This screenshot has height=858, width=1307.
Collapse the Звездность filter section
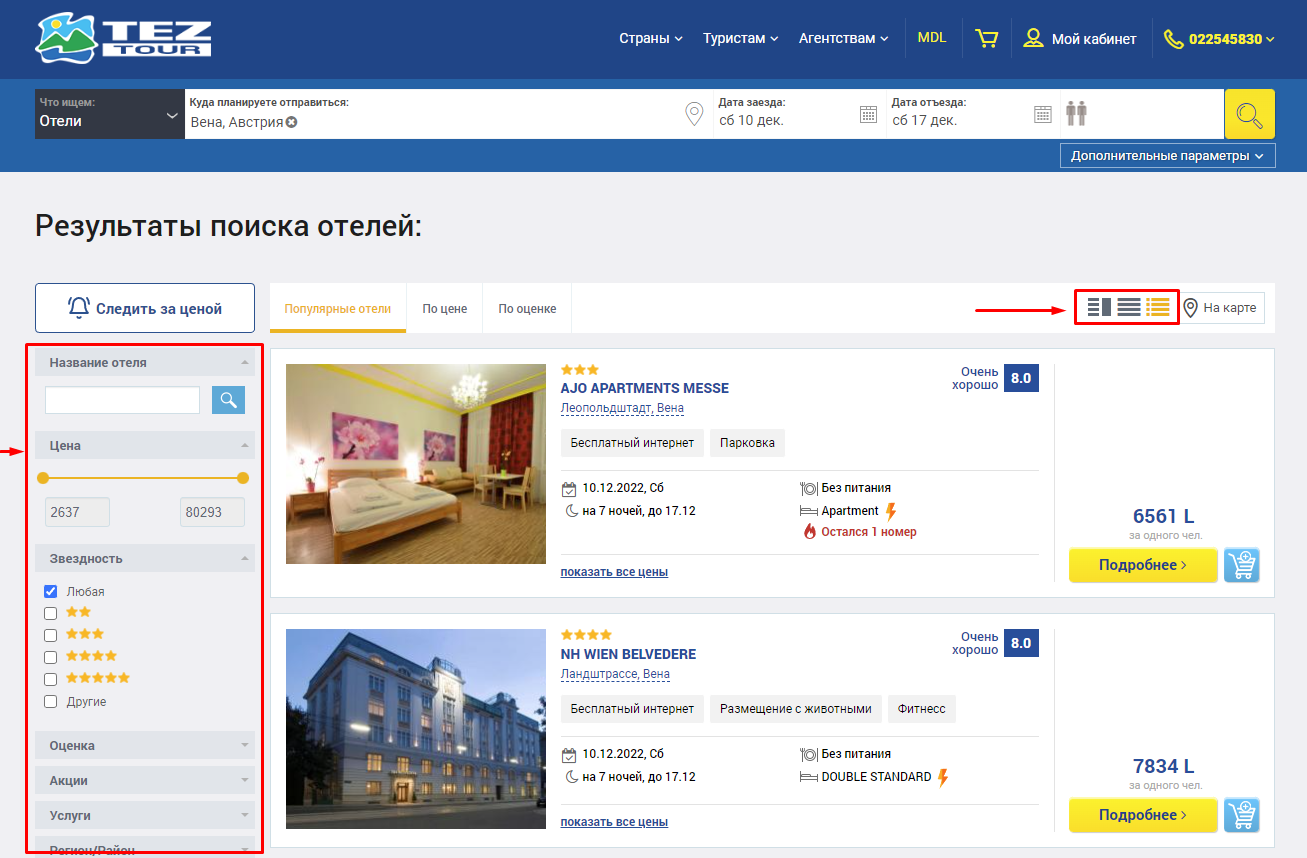pos(145,558)
